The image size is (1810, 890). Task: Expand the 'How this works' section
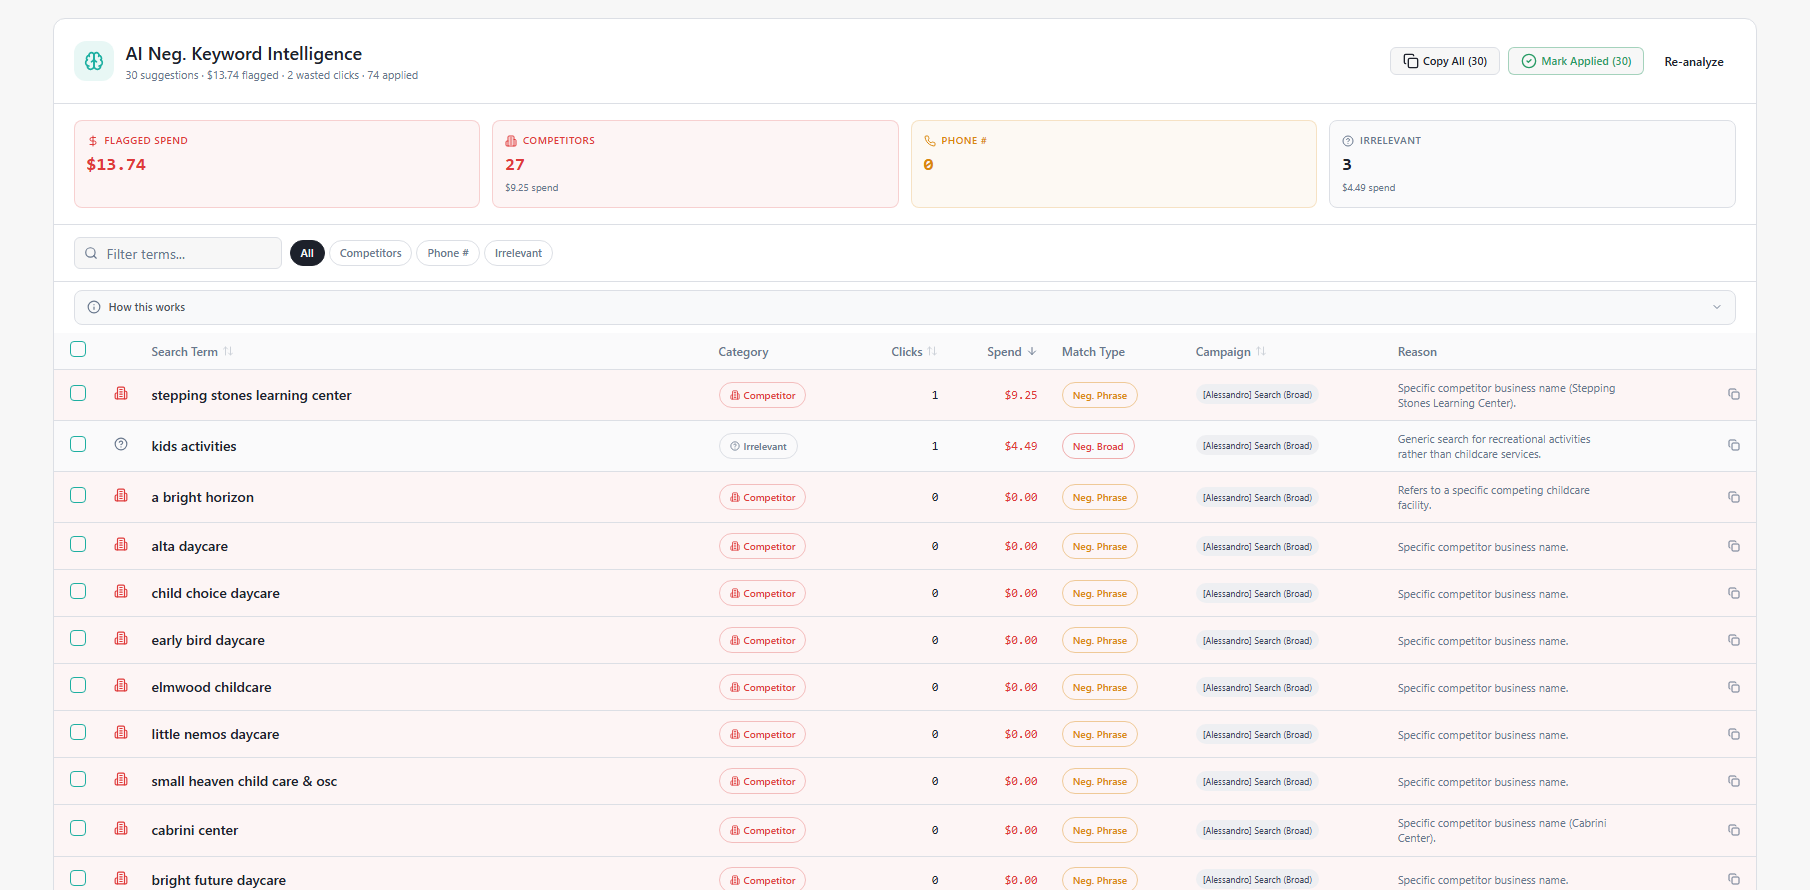904,307
